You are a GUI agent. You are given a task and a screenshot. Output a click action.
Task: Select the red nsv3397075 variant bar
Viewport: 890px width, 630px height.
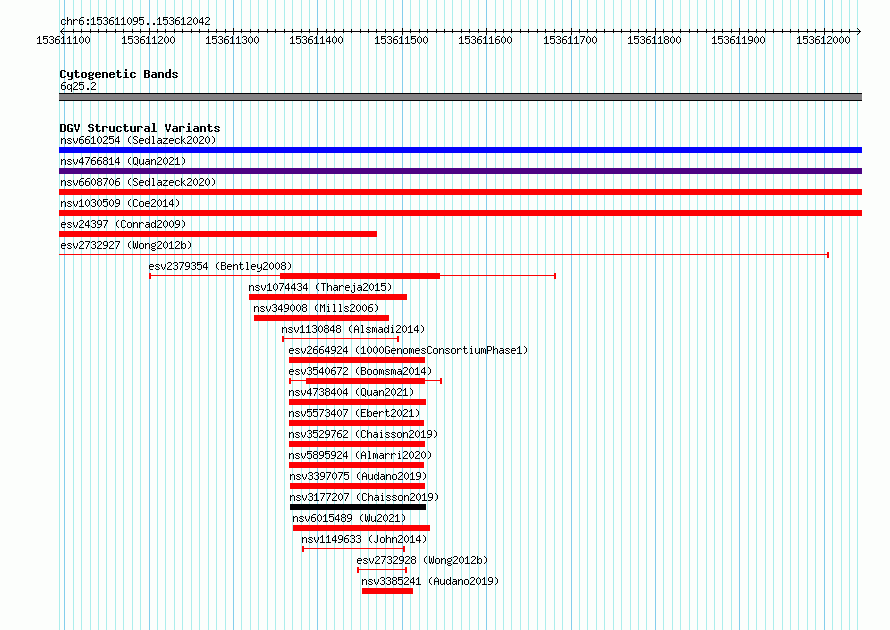[x=358, y=486]
